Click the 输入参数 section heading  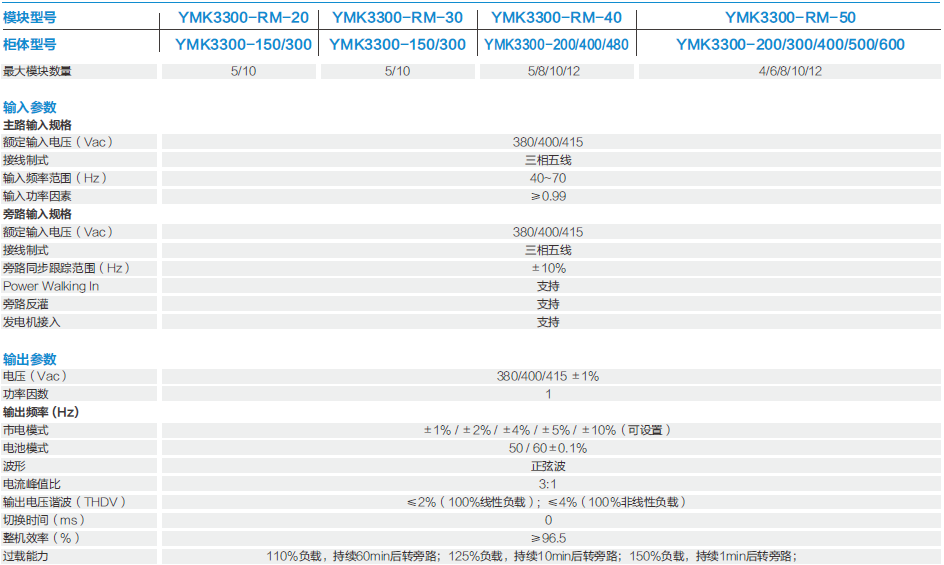coord(30,107)
